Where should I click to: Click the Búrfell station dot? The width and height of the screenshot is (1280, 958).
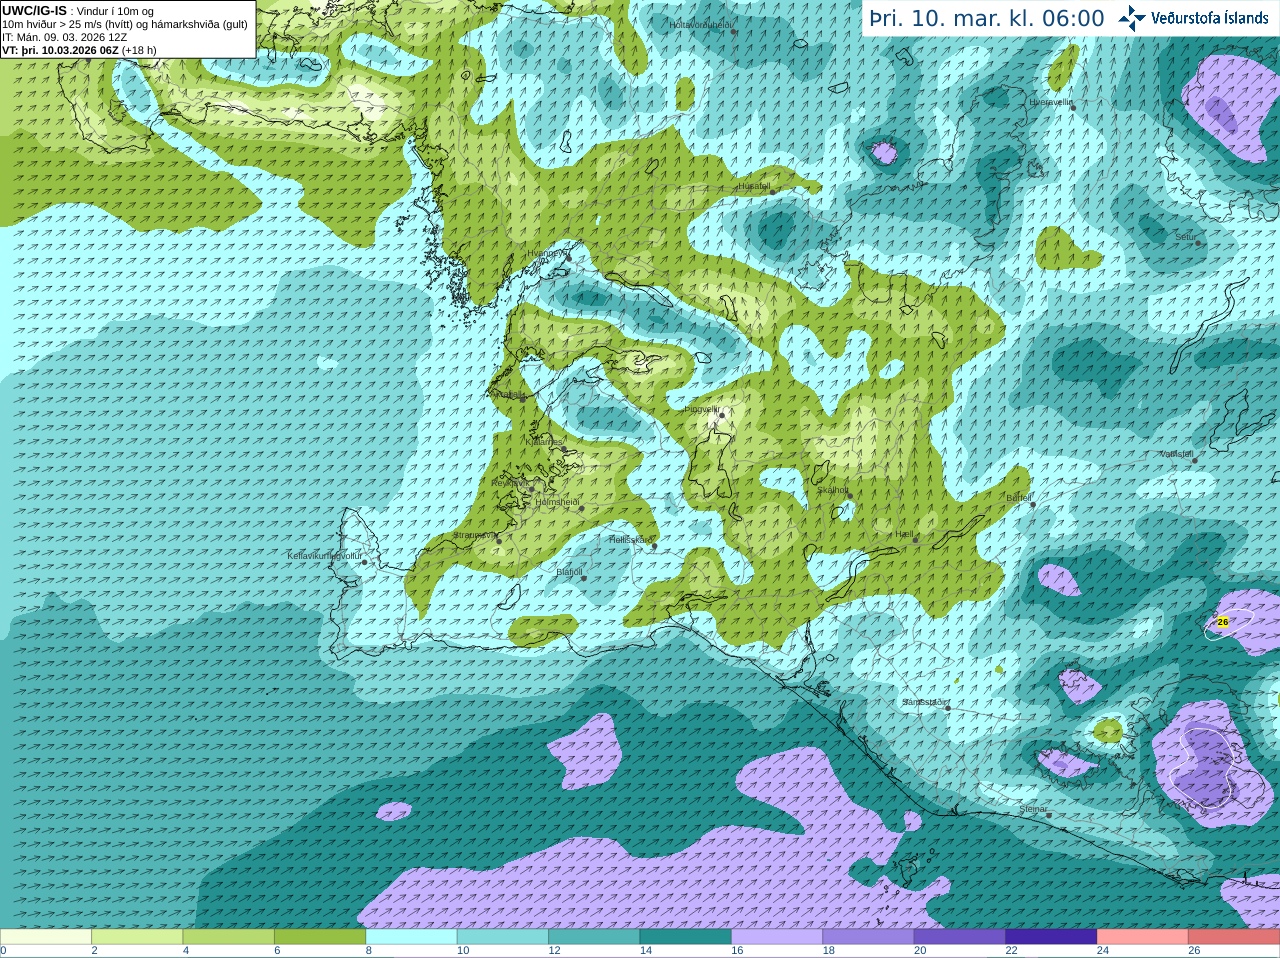[1034, 504]
